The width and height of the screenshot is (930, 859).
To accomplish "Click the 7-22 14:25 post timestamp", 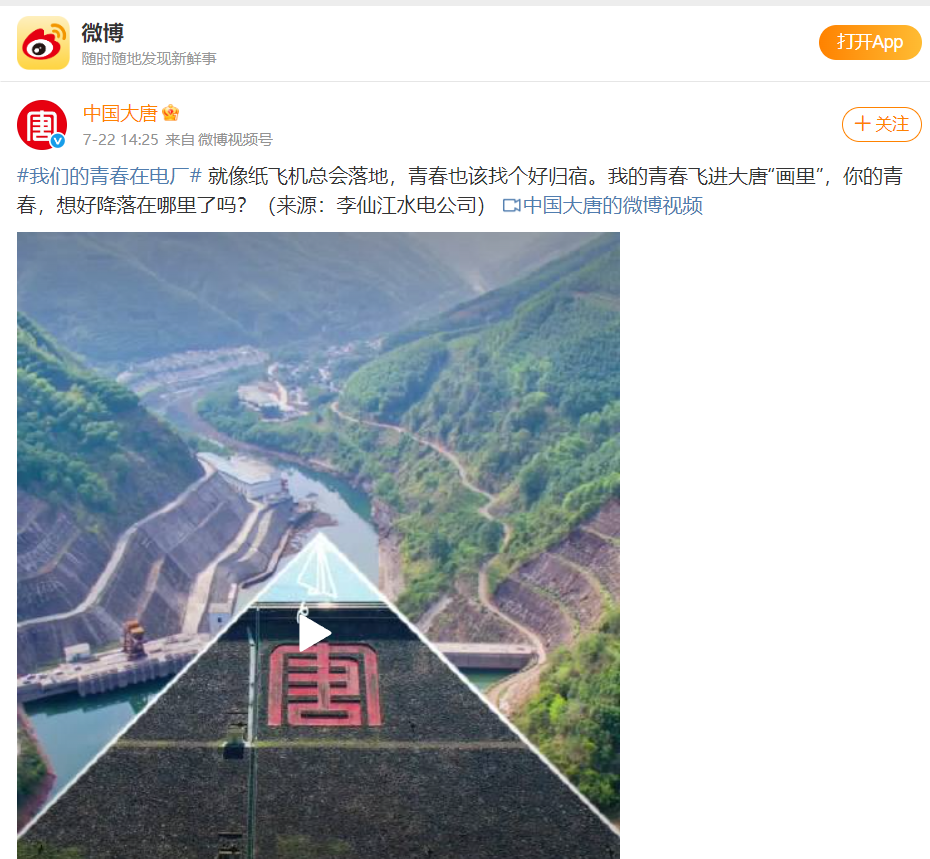I will pyautogui.click(x=120, y=140).
